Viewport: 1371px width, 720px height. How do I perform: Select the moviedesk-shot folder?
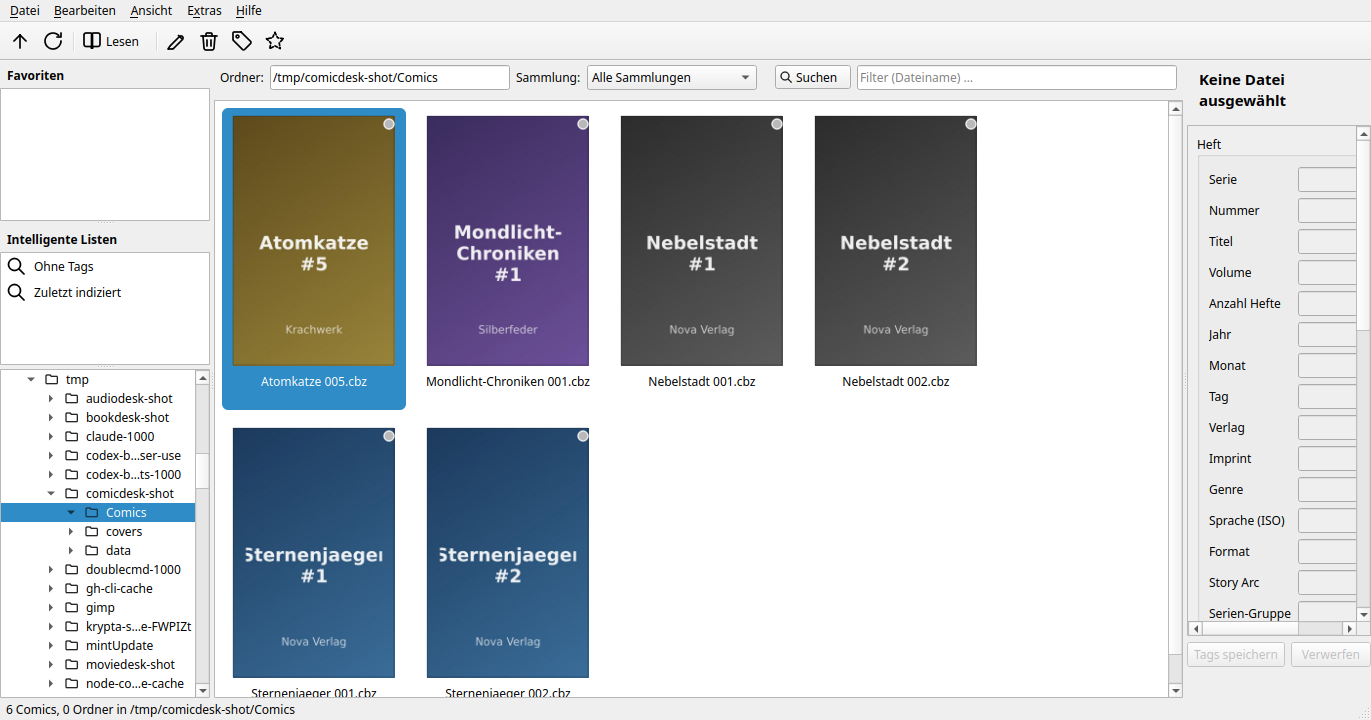[x=130, y=665]
